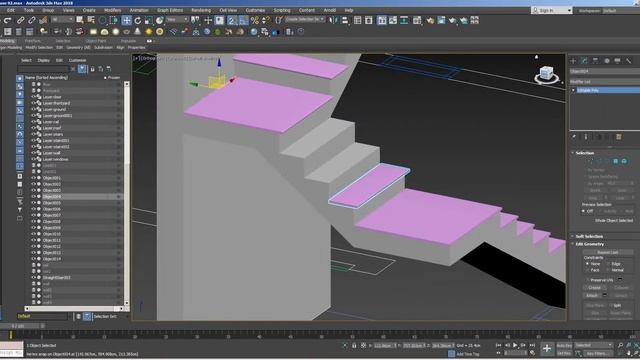Switch to the Object Paint ribbon tab

(x=96, y=41)
